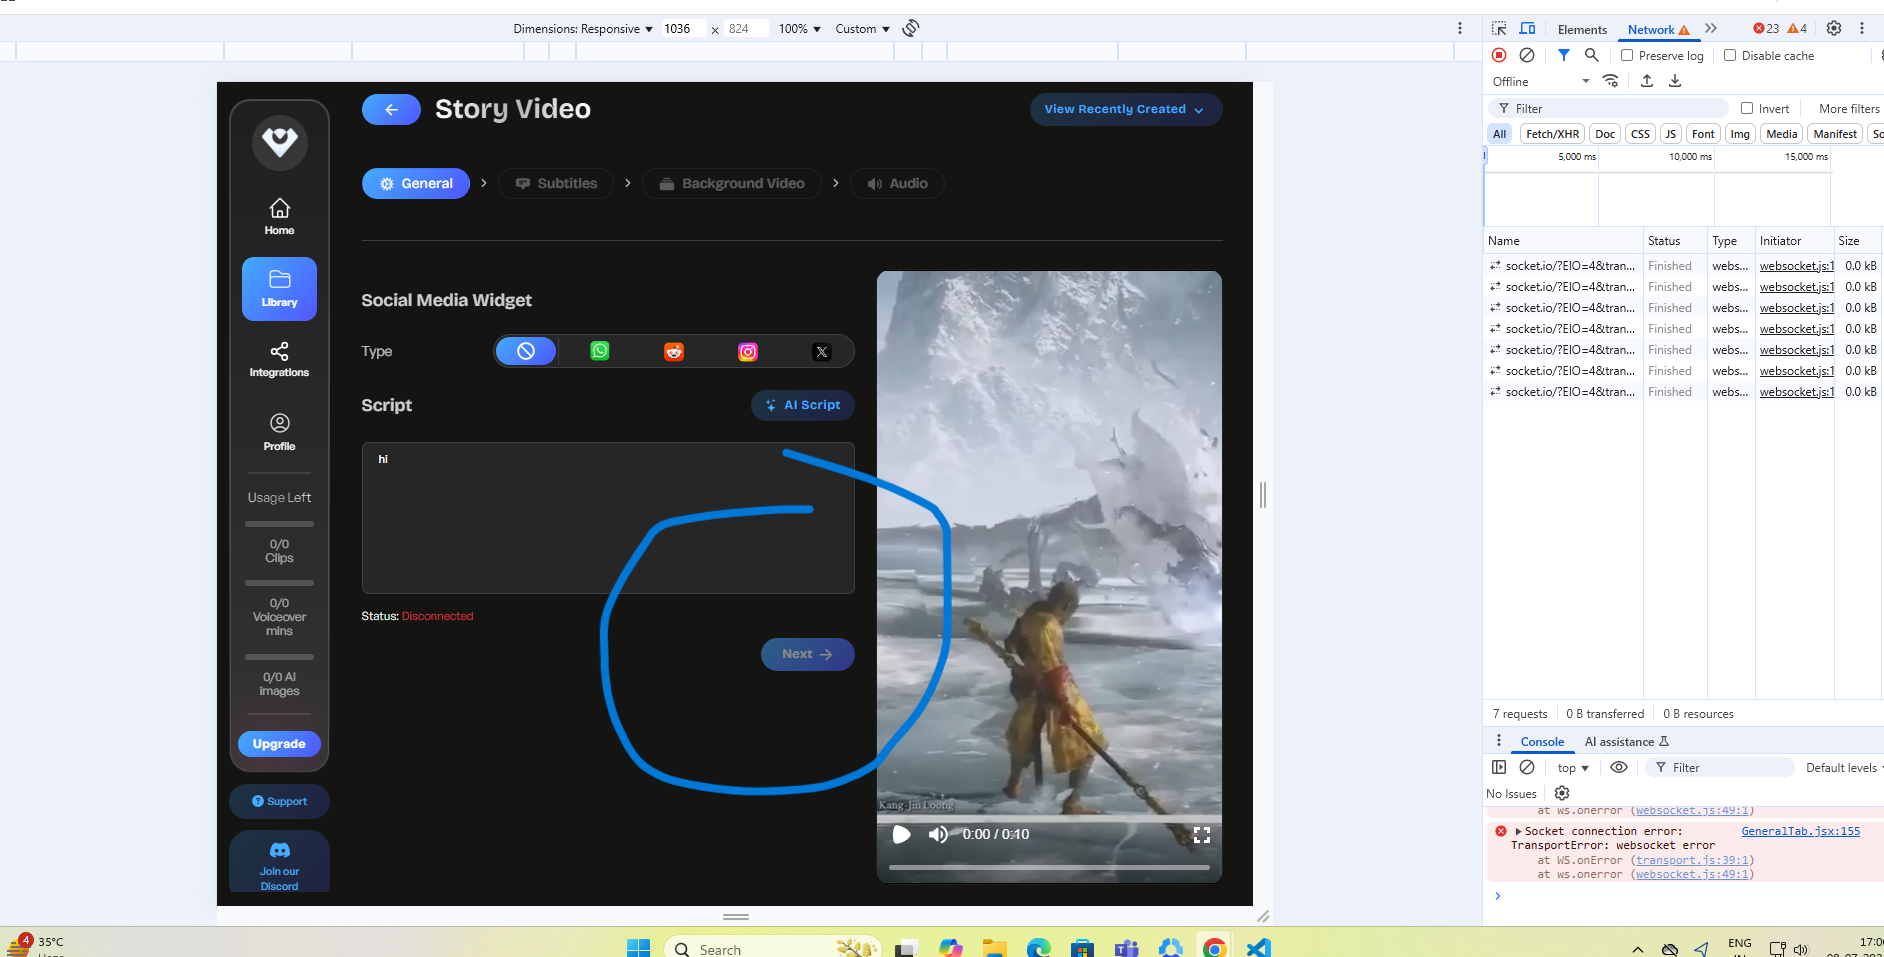Toggle the Invert filter checkbox
This screenshot has height=957, width=1884.
[1747, 108]
